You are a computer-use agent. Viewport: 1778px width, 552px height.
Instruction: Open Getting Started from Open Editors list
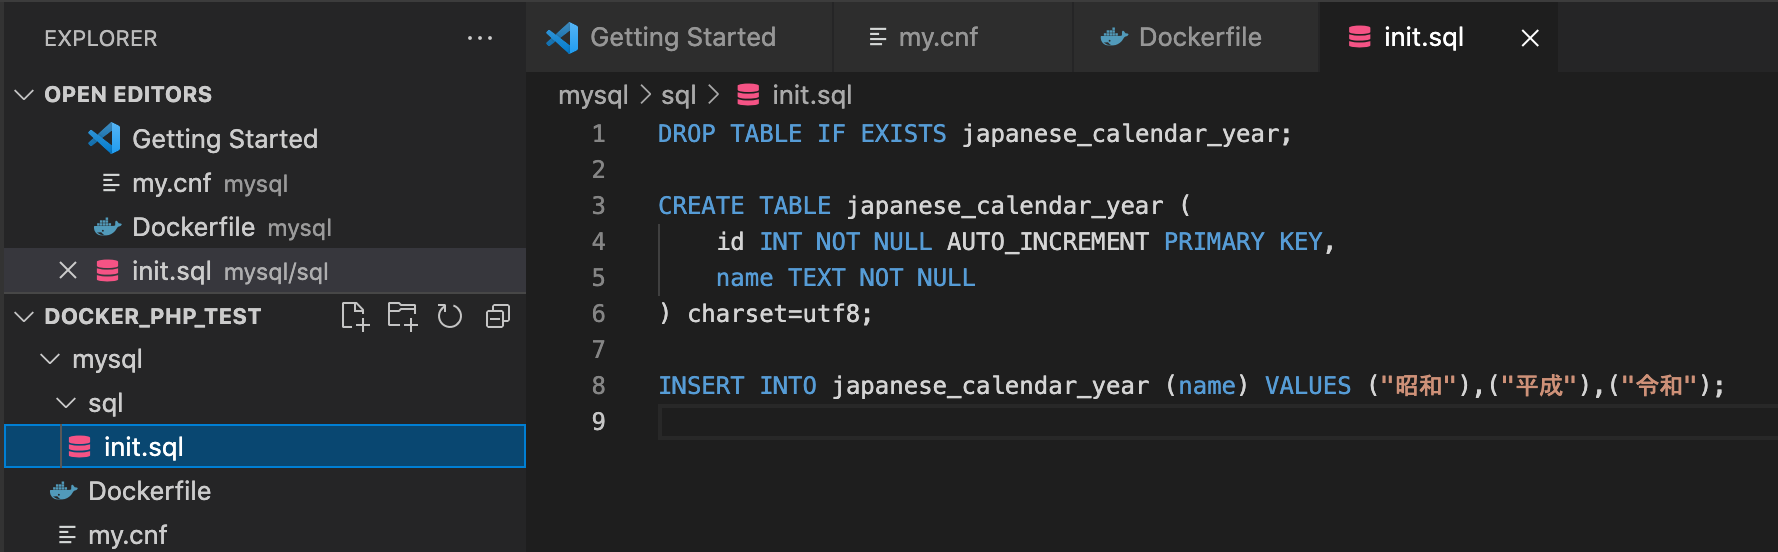(x=265, y=139)
